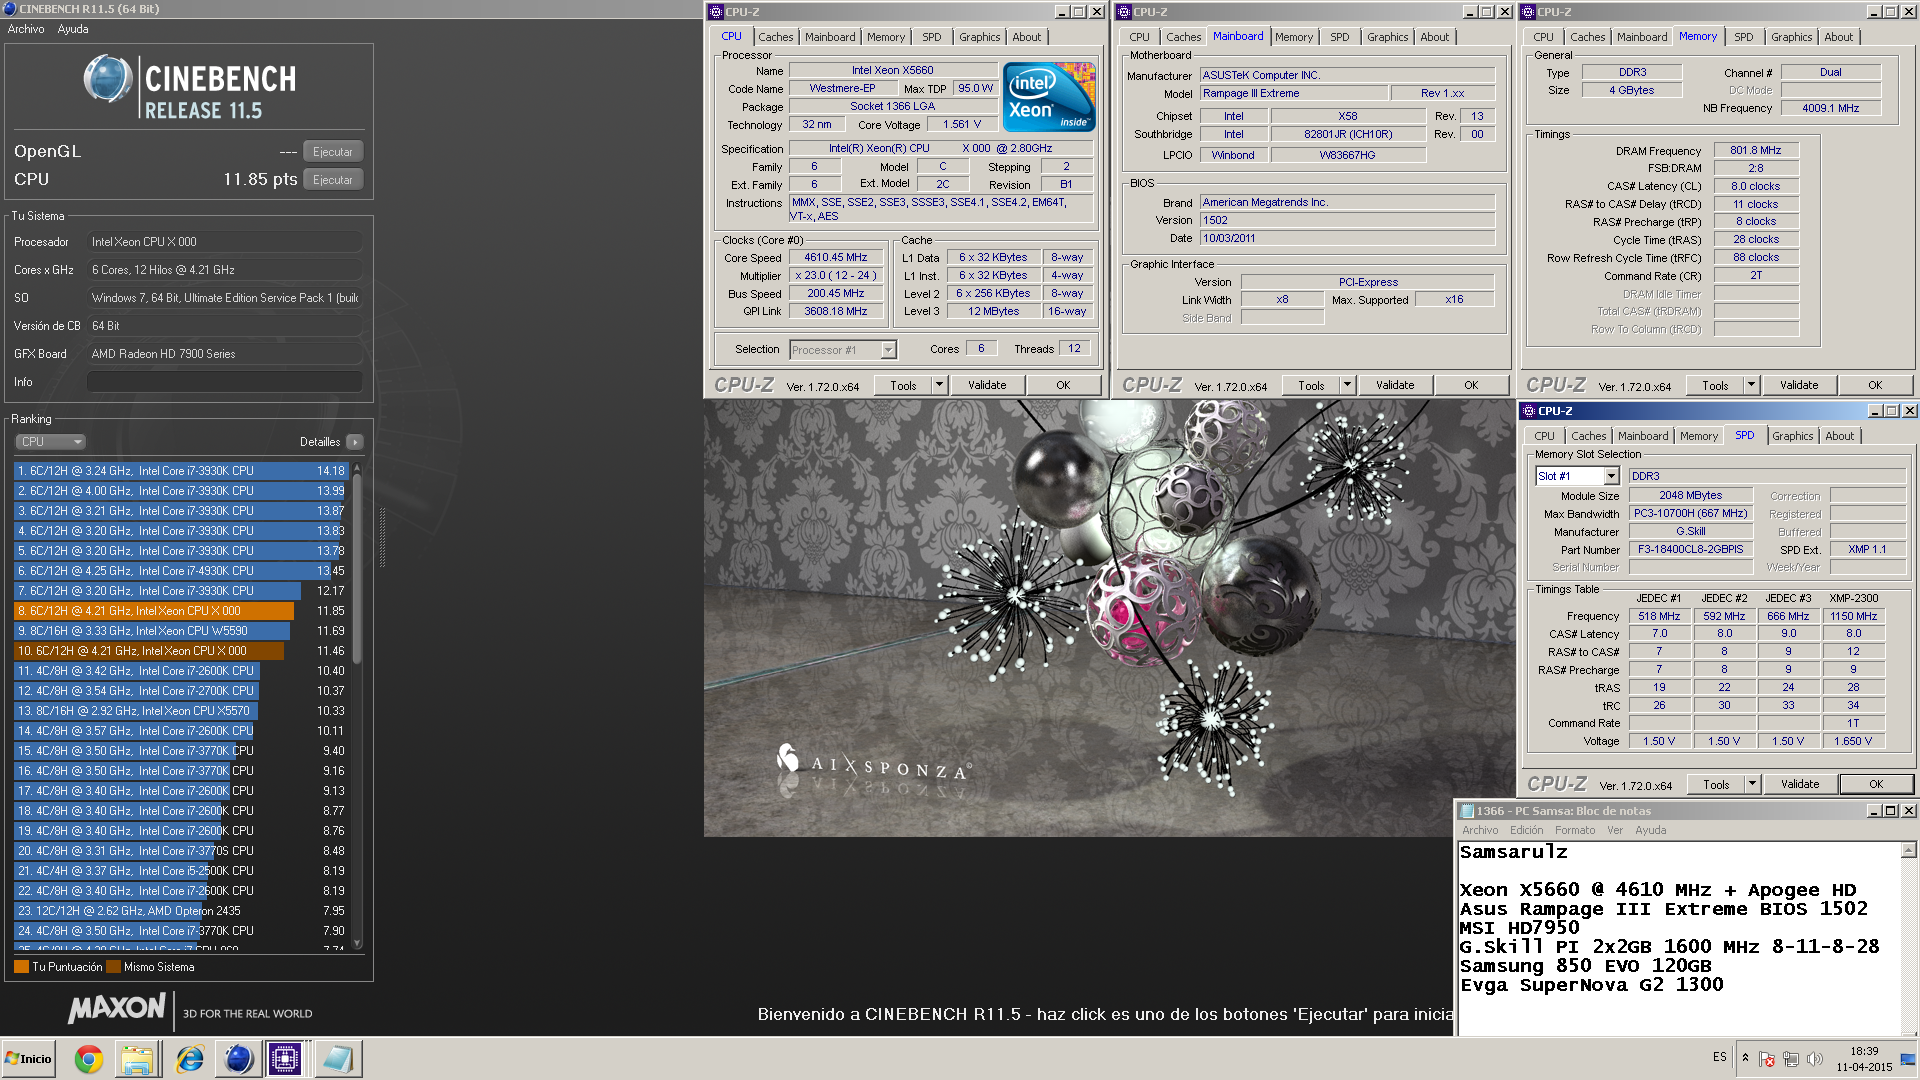Switch to Caches tab in CPU-Z CPU window
This screenshot has height=1080, width=1920.
click(x=775, y=37)
